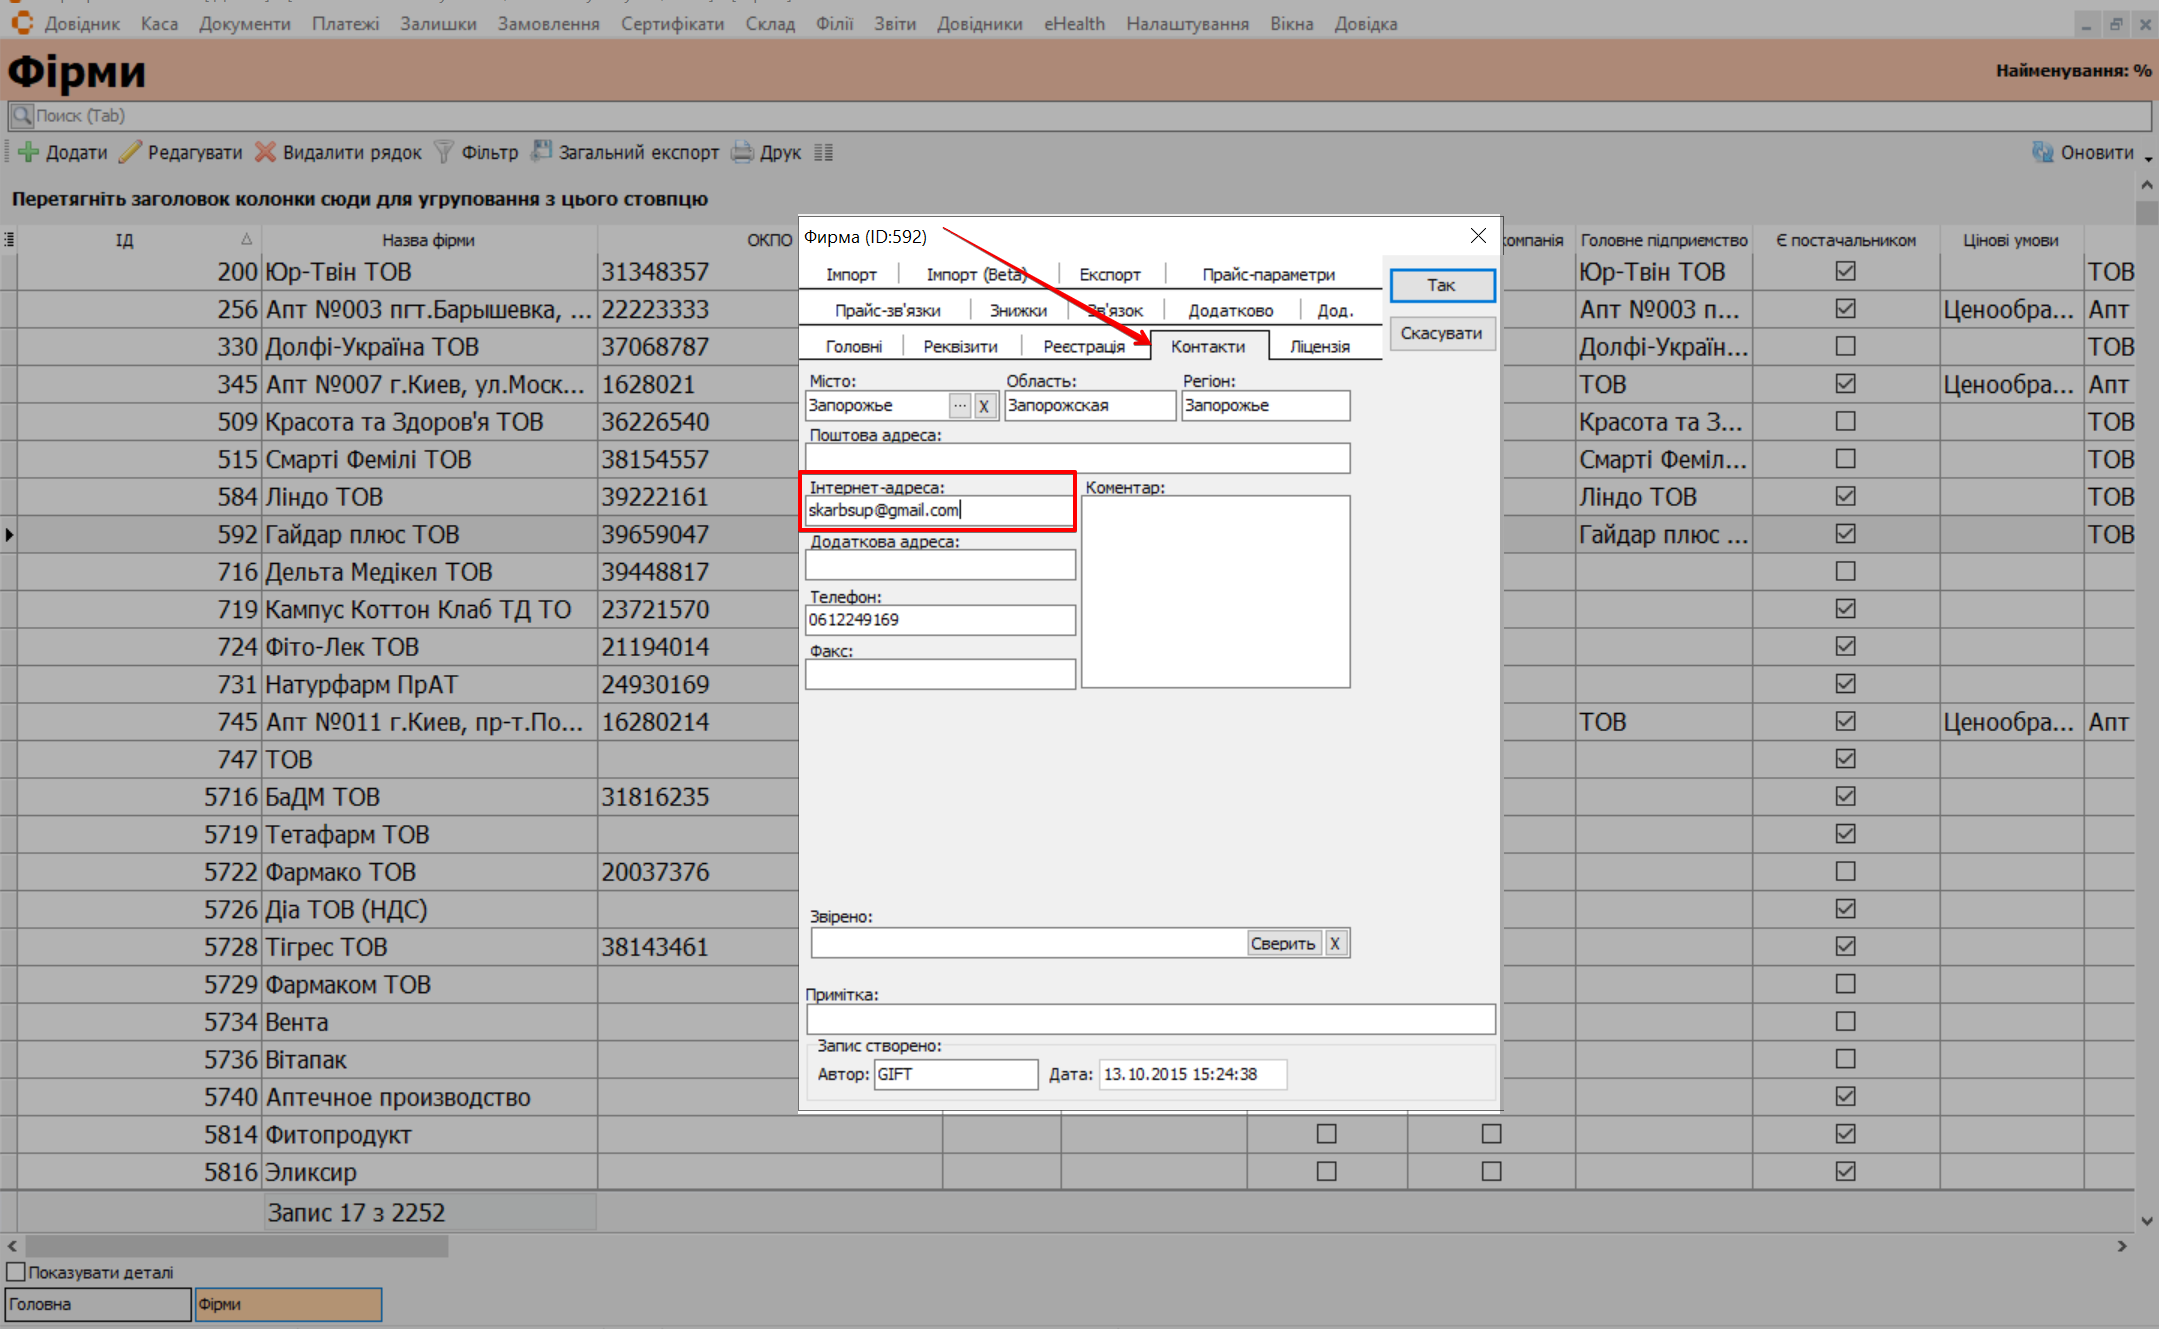This screenshot has height=1329, width=2159.
Task: Click into the Телефон input field
Action: pos(940,620)
